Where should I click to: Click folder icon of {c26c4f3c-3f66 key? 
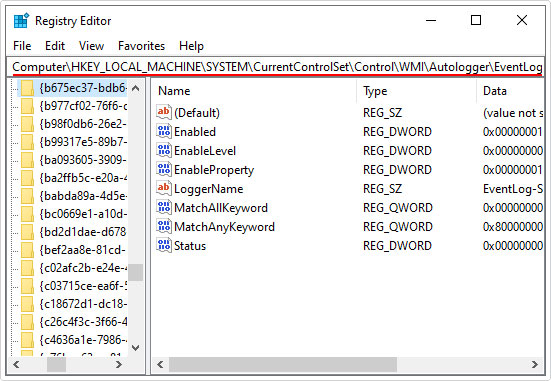[27, 322]
